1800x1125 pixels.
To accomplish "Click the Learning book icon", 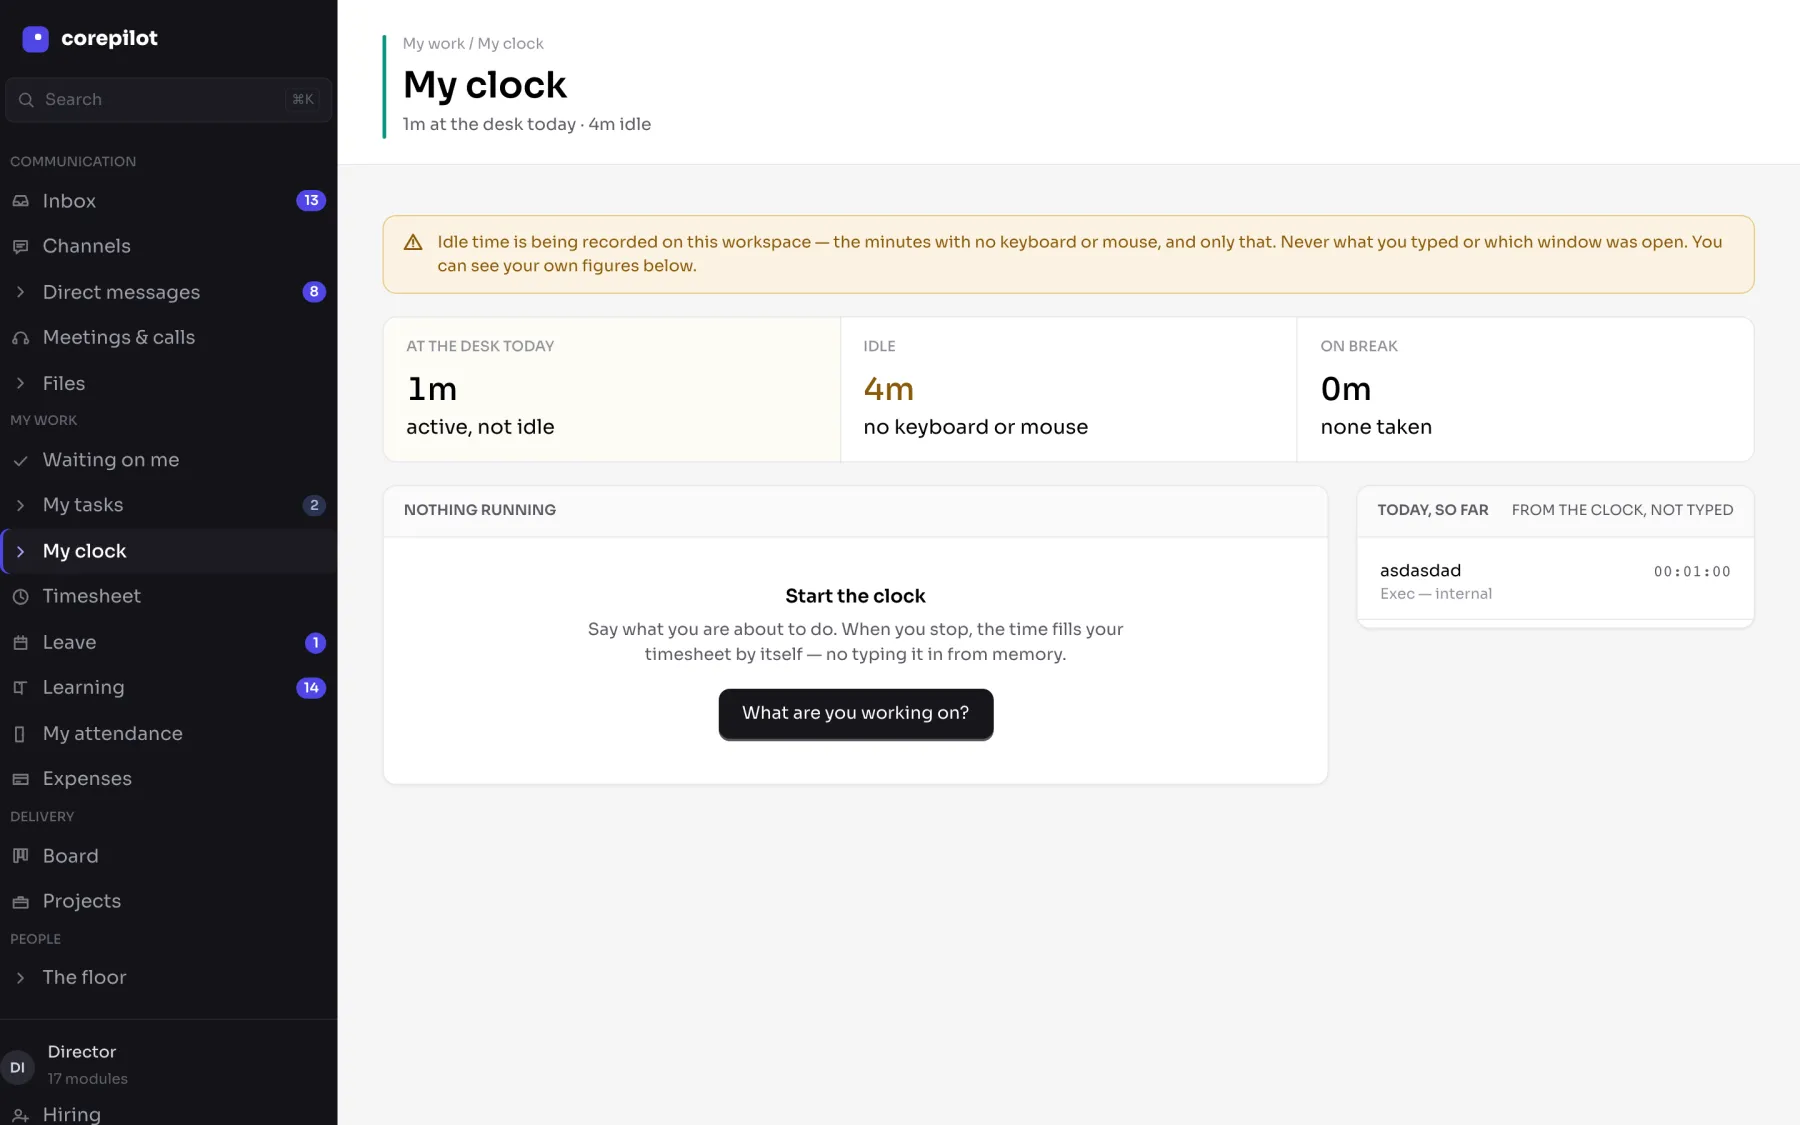I will click(x=20, y=688).
